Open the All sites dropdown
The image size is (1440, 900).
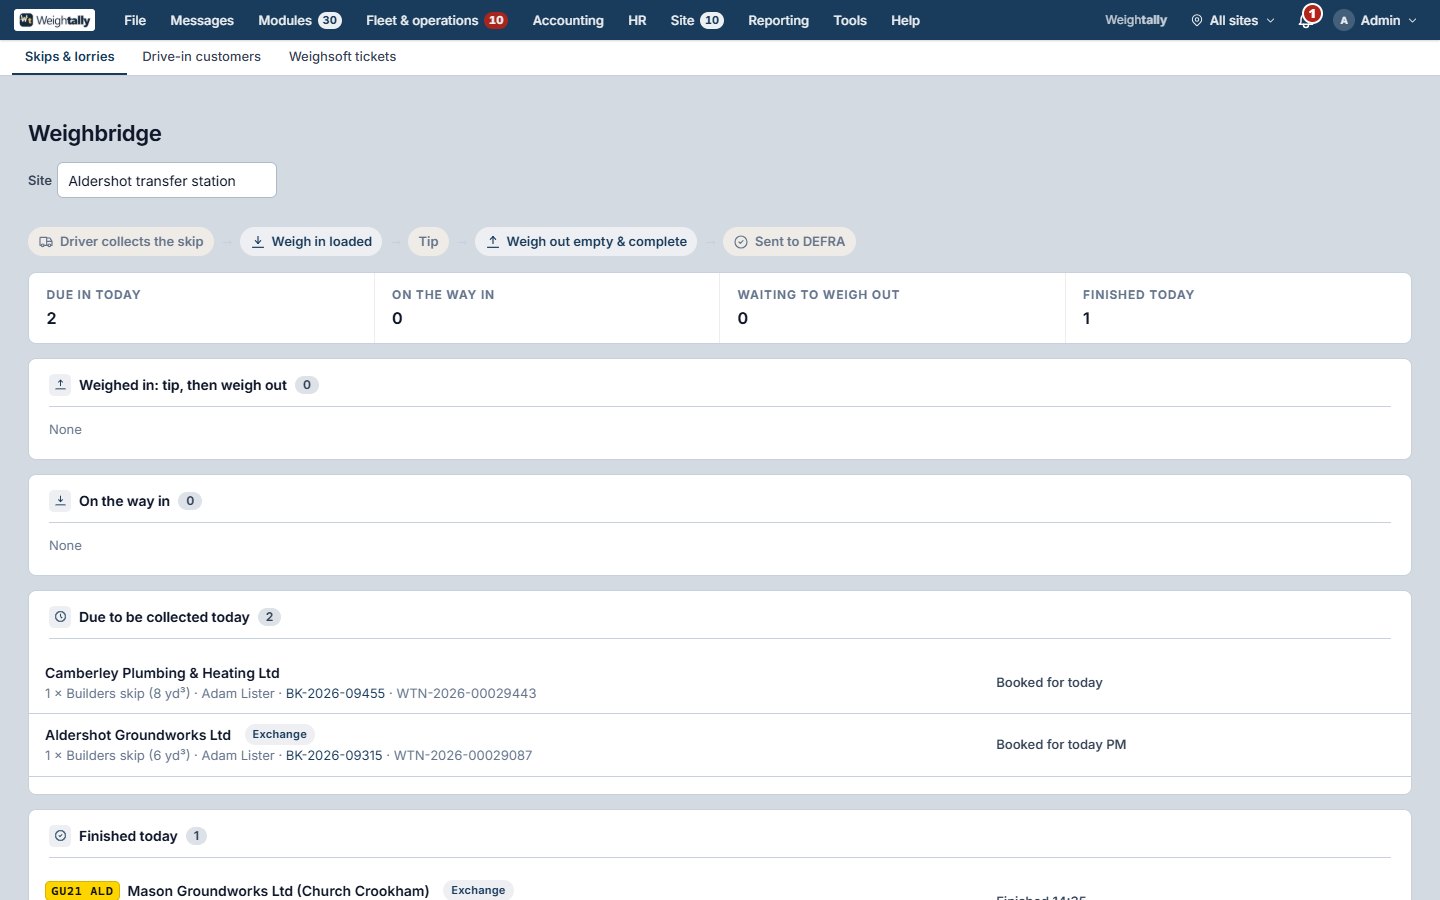[x=1233, y=20]
